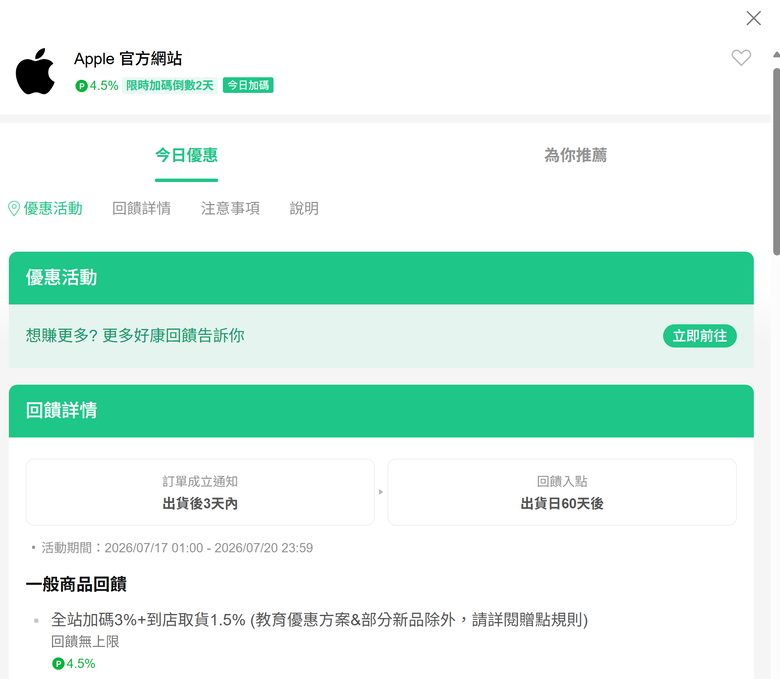Switch to the 為你推薦 tab

coord(575,155)
